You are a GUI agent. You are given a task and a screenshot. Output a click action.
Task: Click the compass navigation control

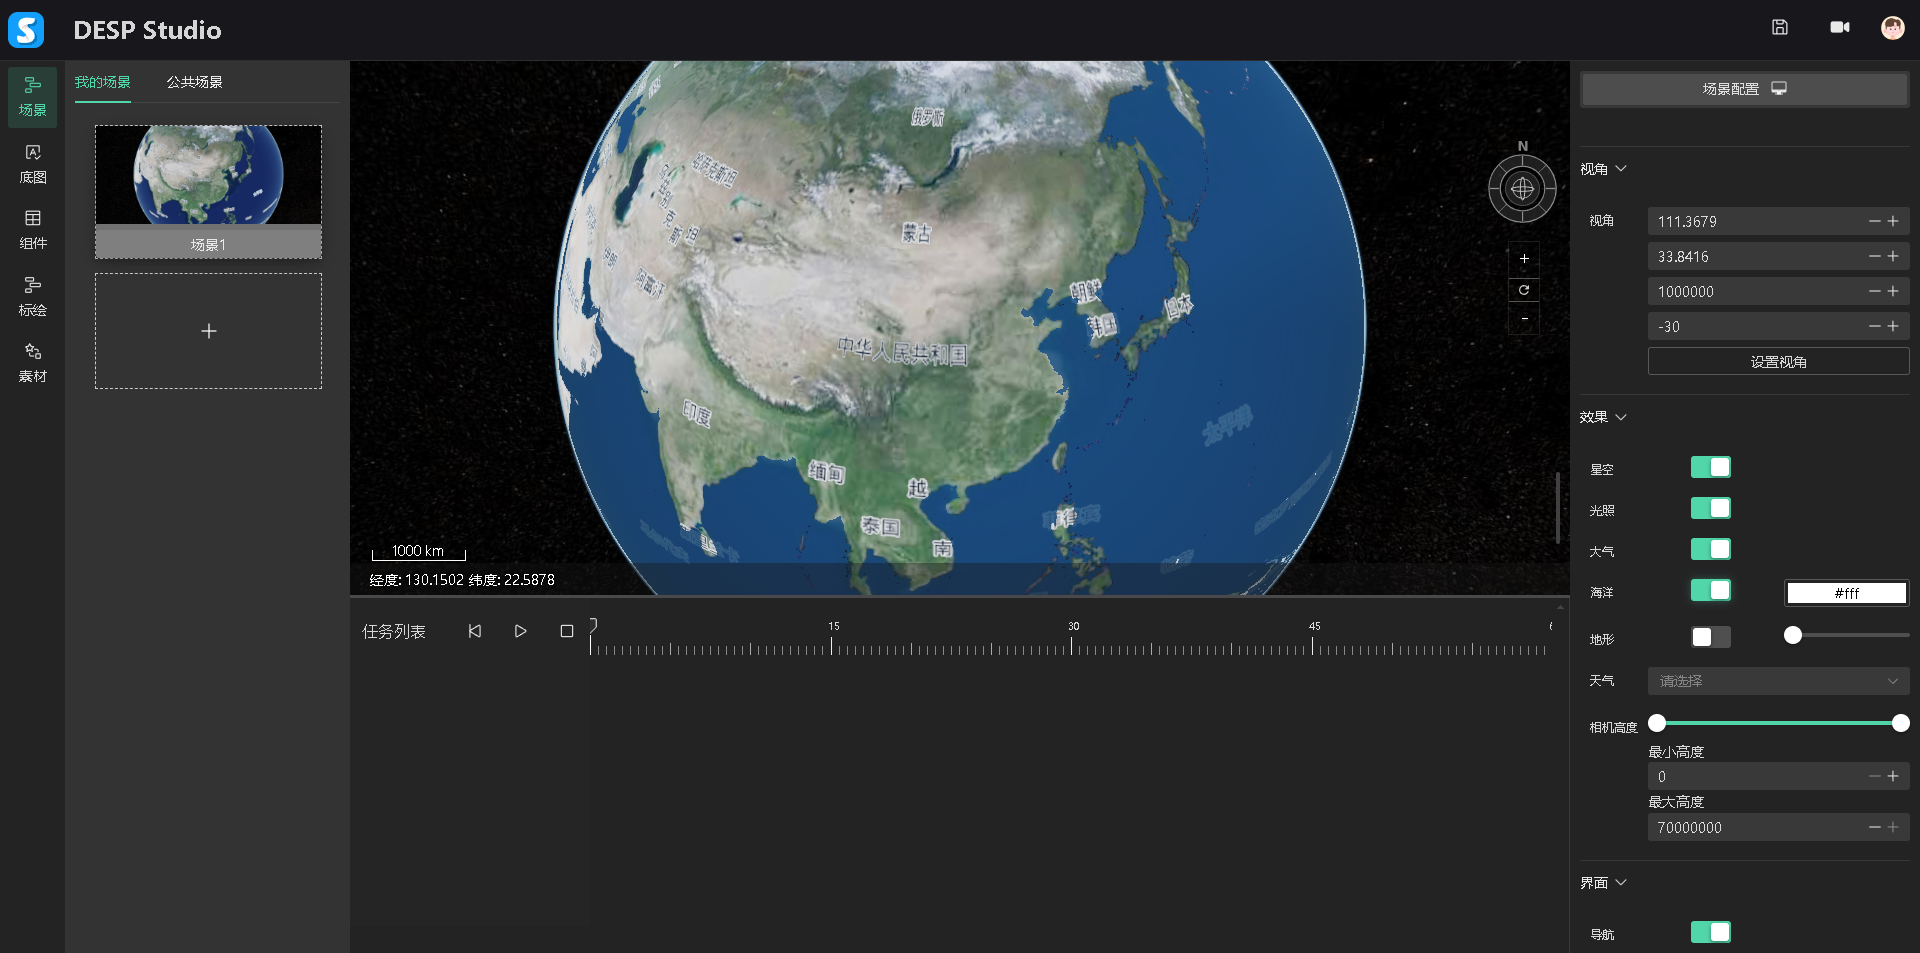tap(1522, 188)
